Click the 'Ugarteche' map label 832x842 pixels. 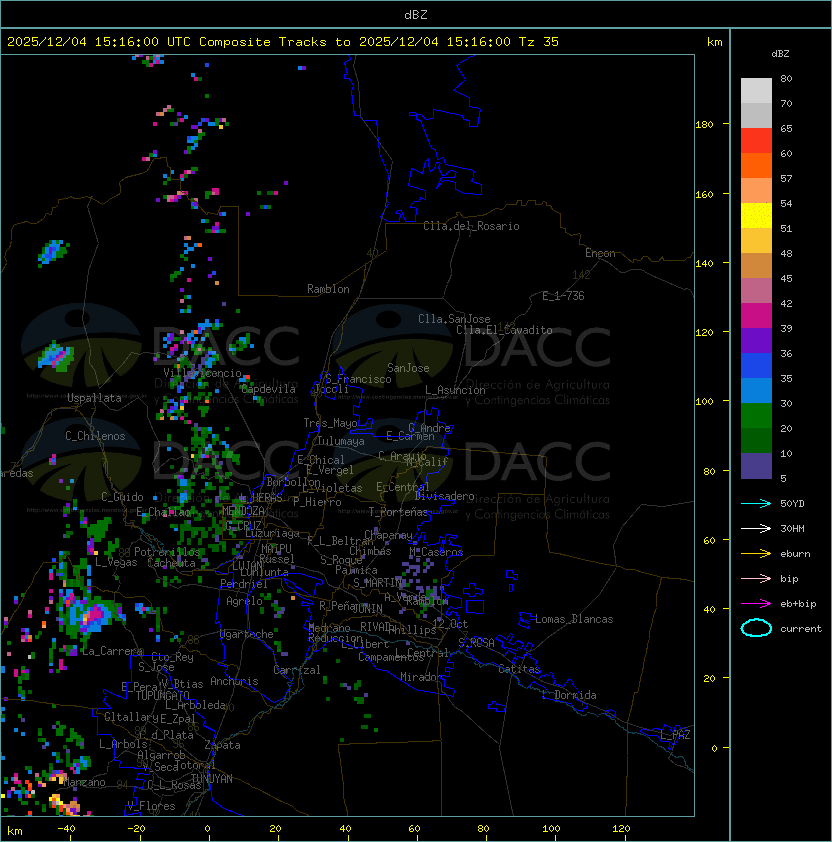point(247,634)
